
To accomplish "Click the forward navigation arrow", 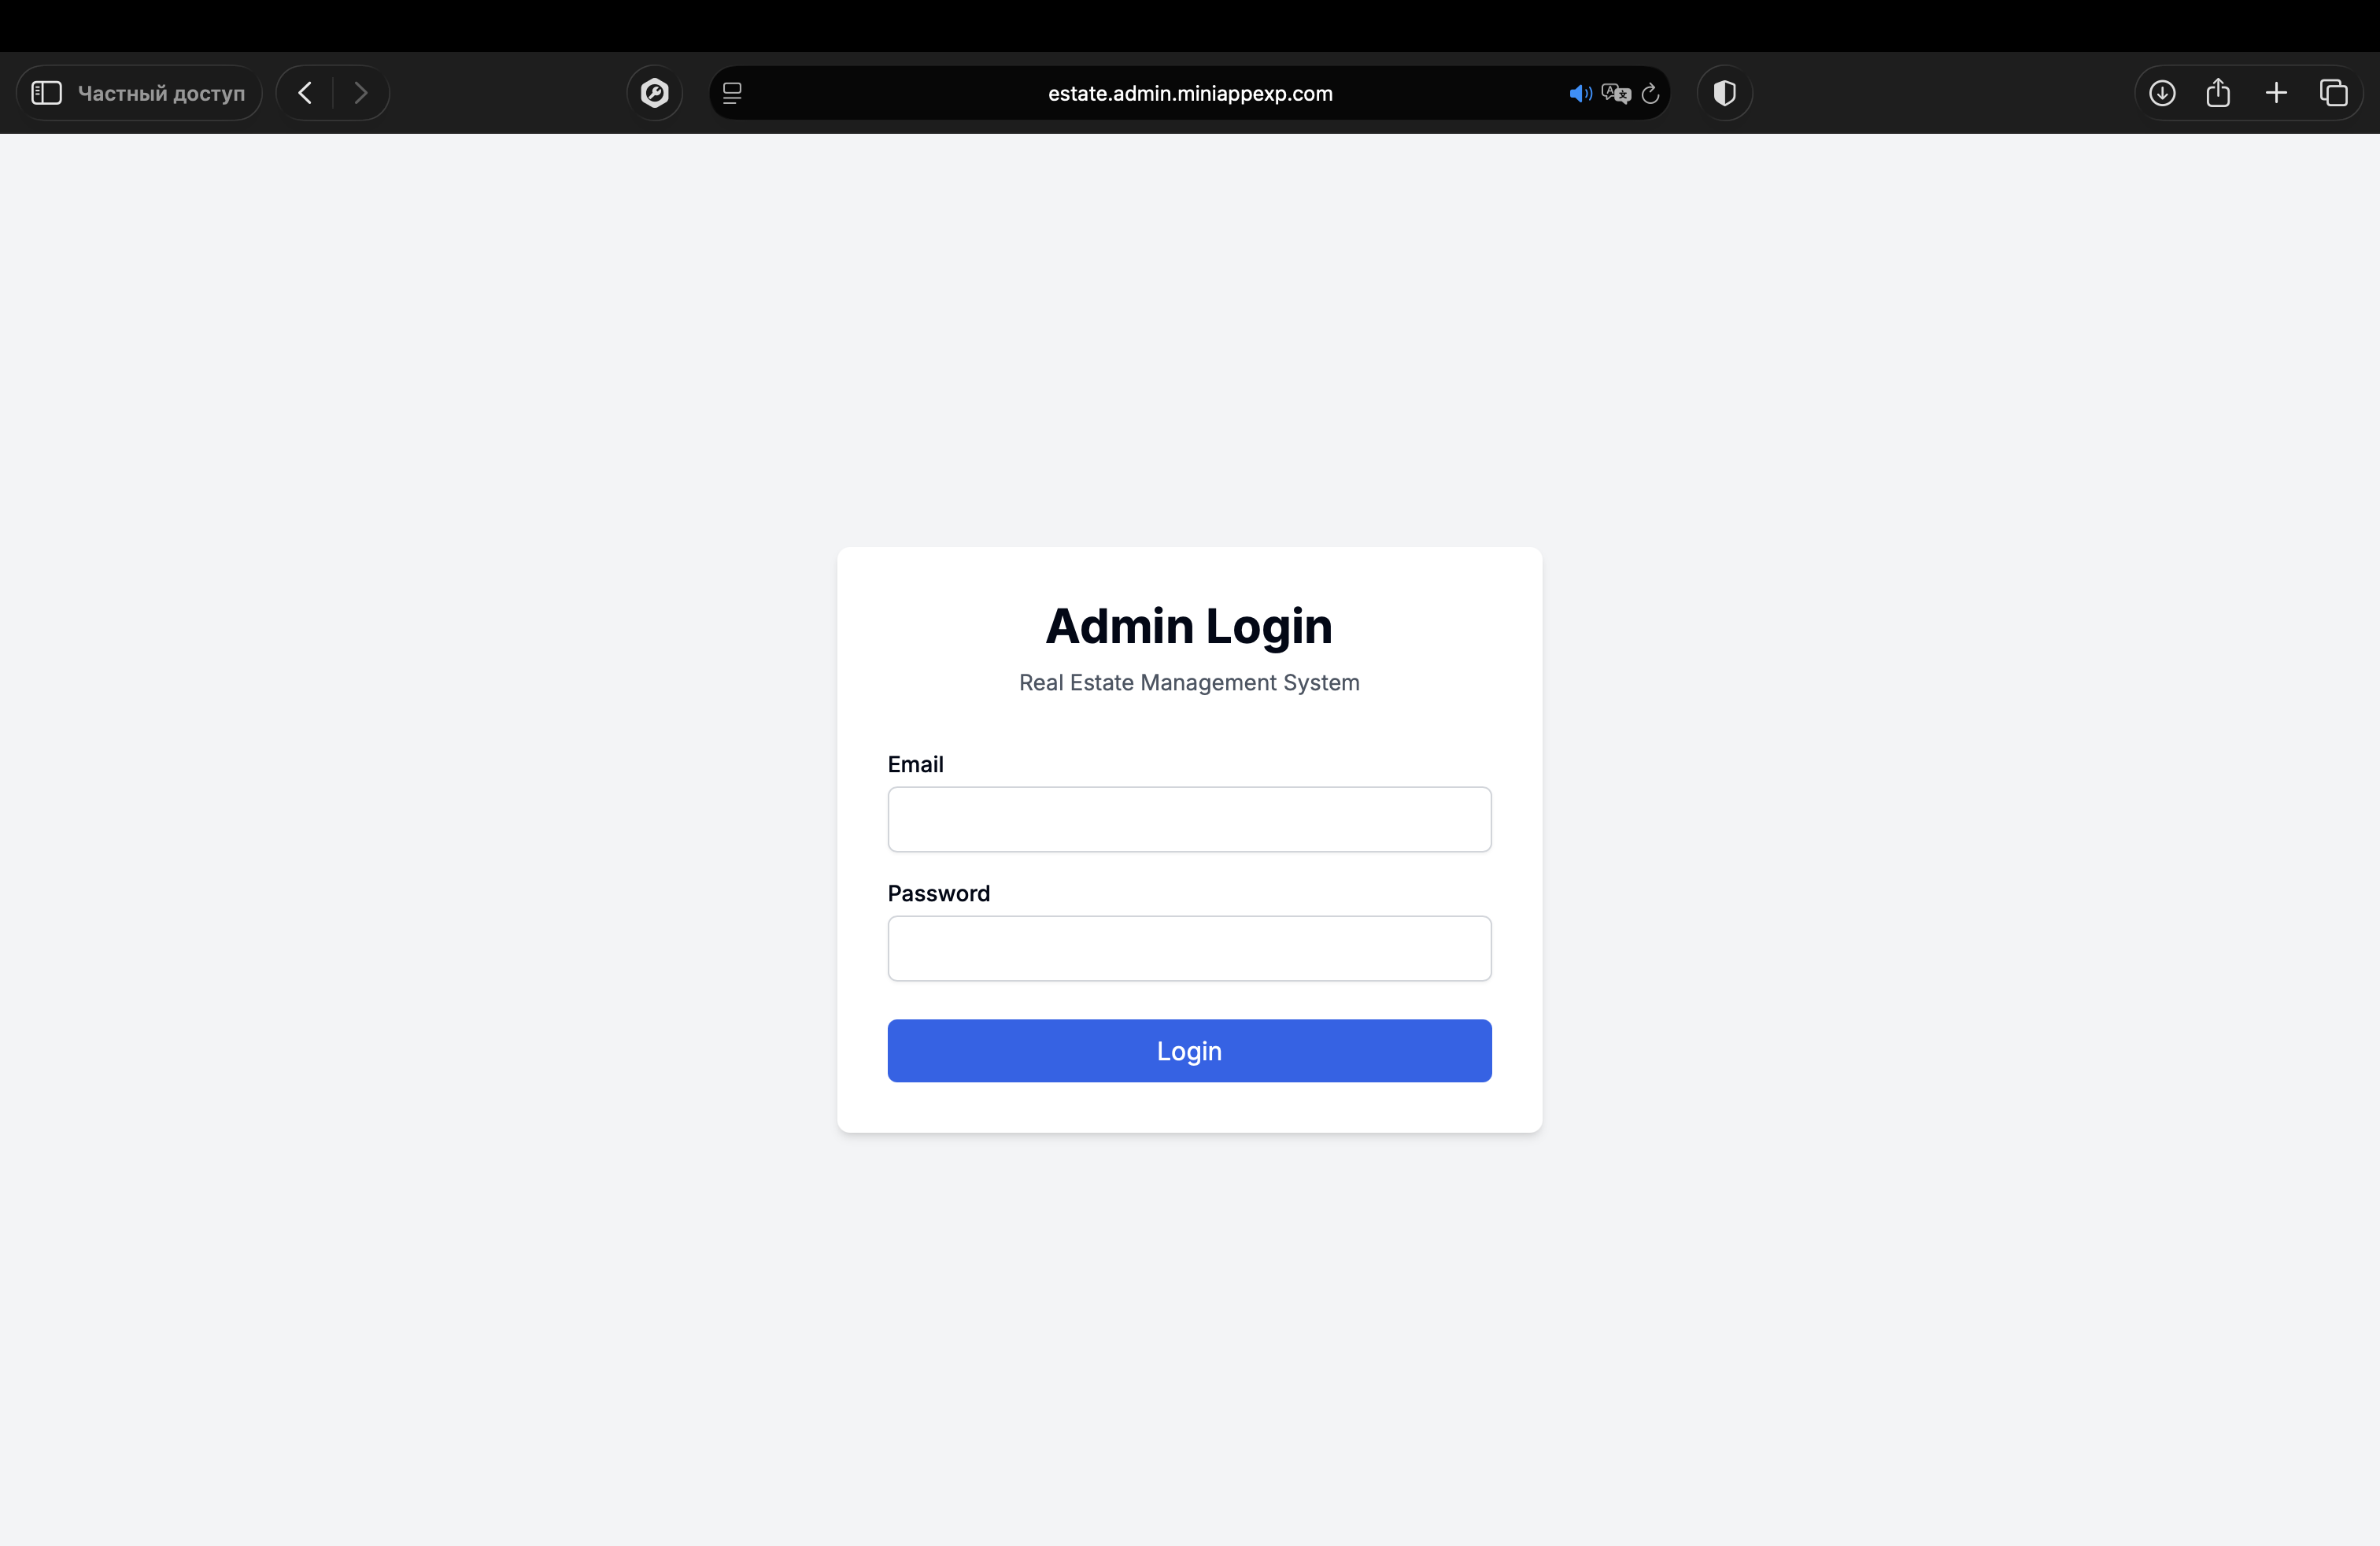I will 361,93.
